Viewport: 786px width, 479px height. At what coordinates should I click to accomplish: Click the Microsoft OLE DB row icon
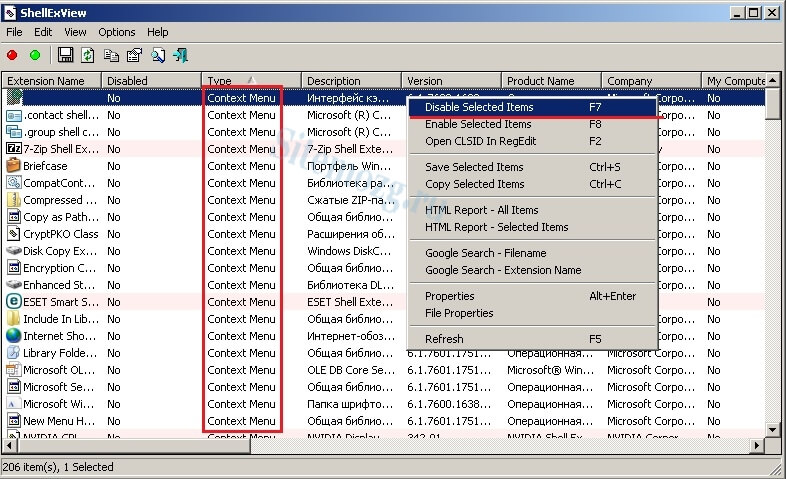[13, 370]
